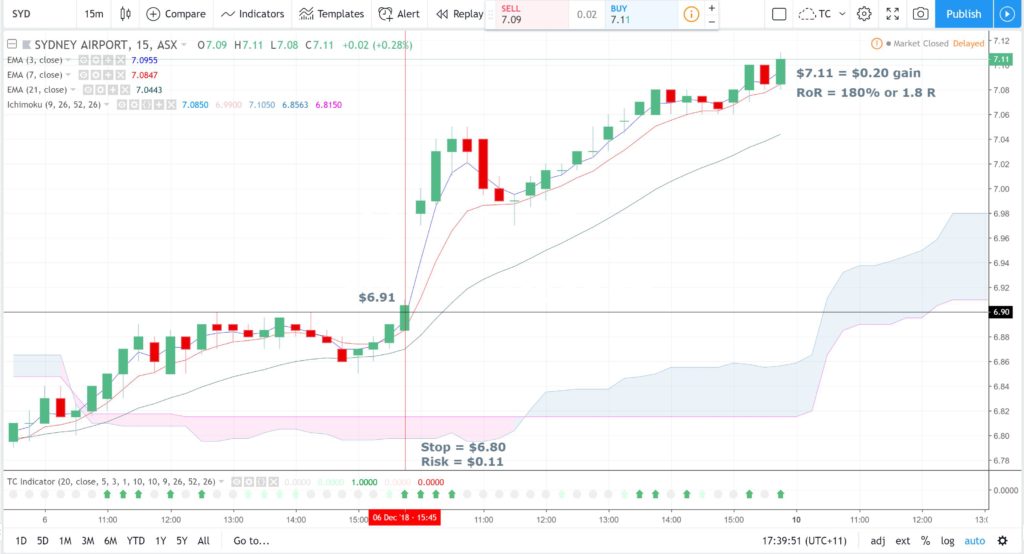This screenshot has width=1024, height=554.
Task: Expand the EMA (3, close) dropdown arrow
Action: pyautogui.click(x=68, y=60)
